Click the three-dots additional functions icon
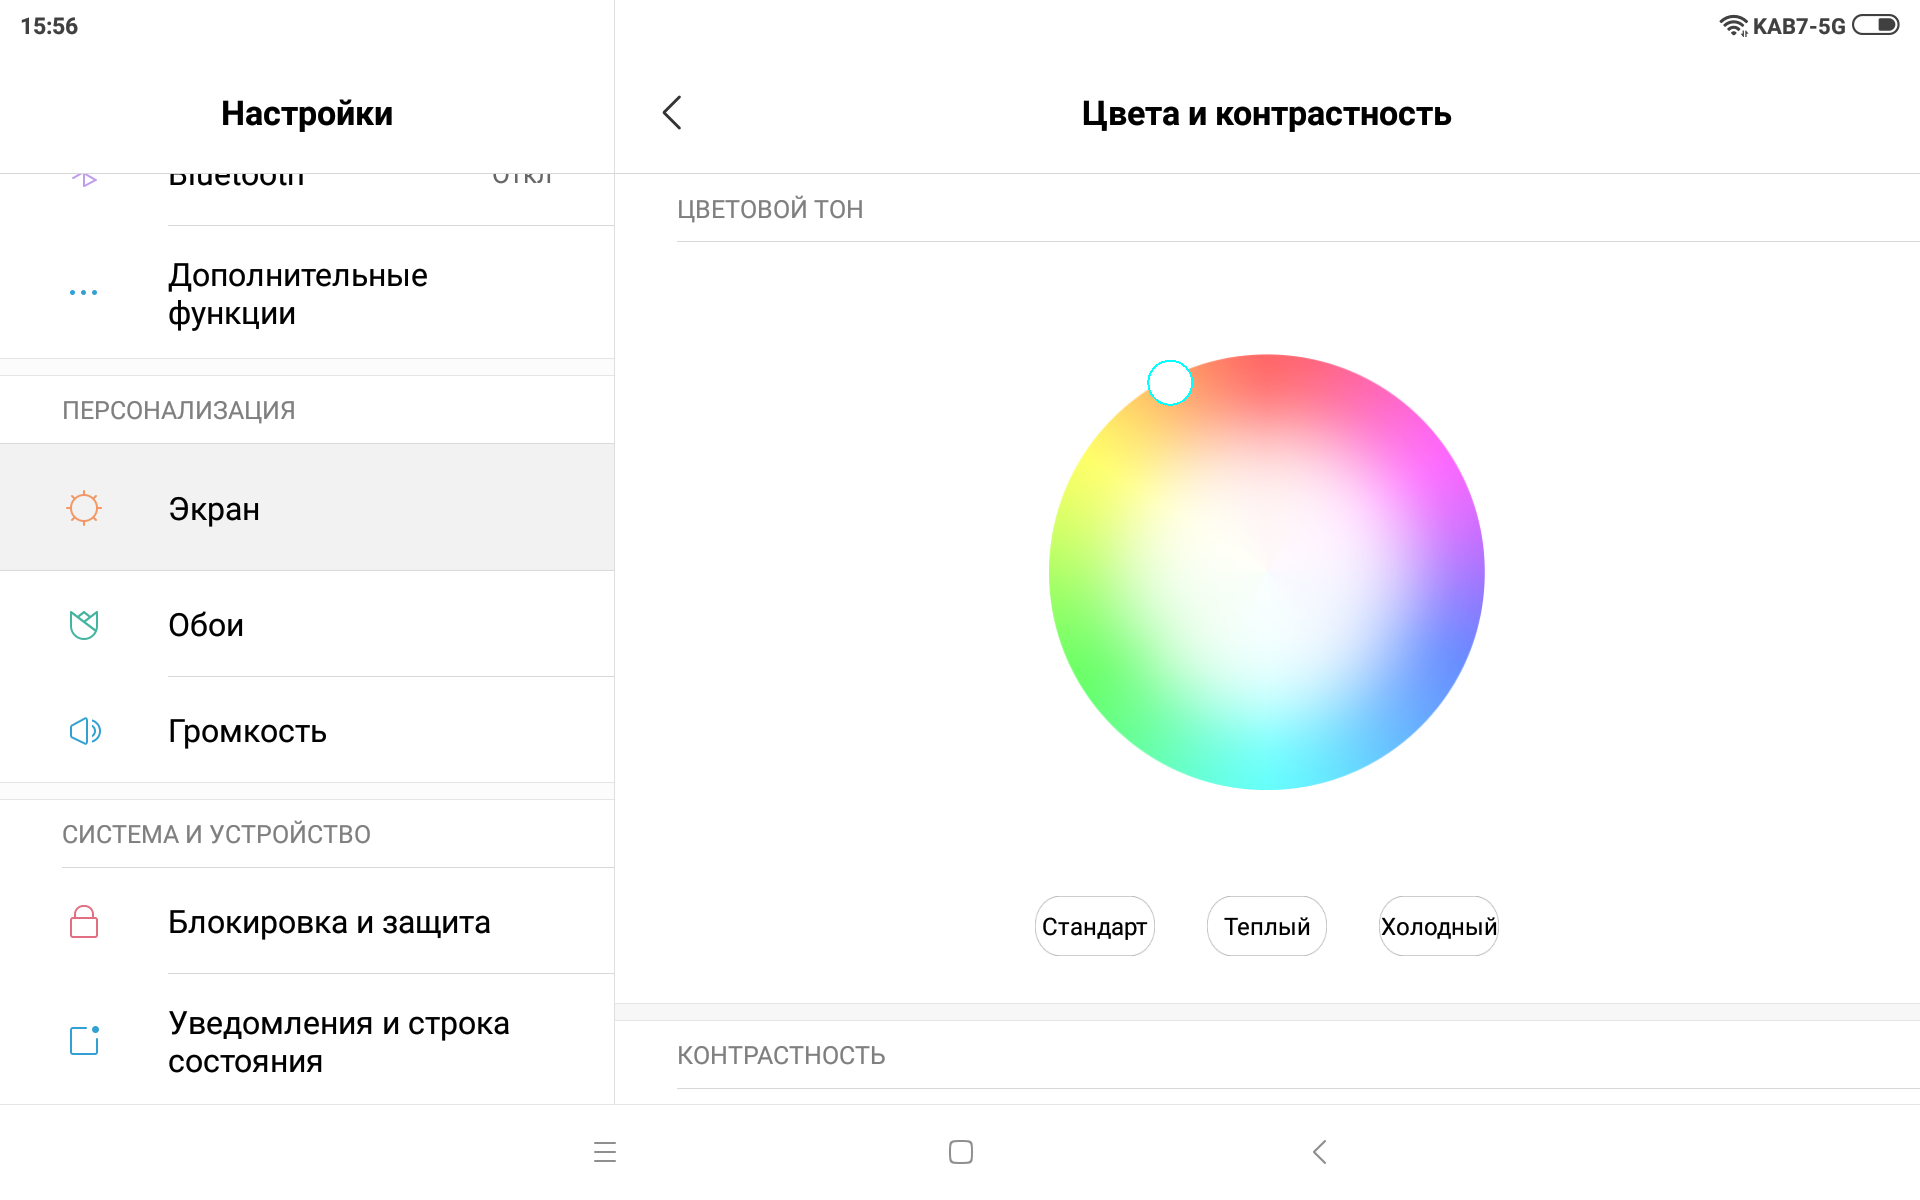1920x1200 pixels. click(x=84, y=293)
